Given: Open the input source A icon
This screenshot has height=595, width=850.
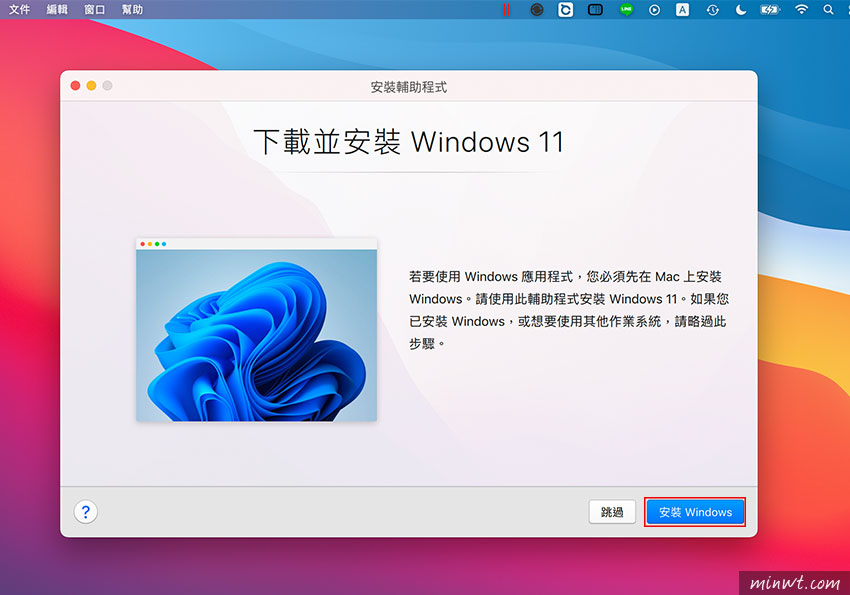Looking at the screenshot, I should click(x=682, y=9).
